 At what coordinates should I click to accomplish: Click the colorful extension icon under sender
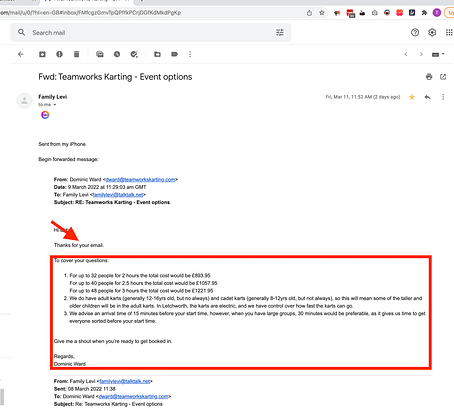[45, 115]
